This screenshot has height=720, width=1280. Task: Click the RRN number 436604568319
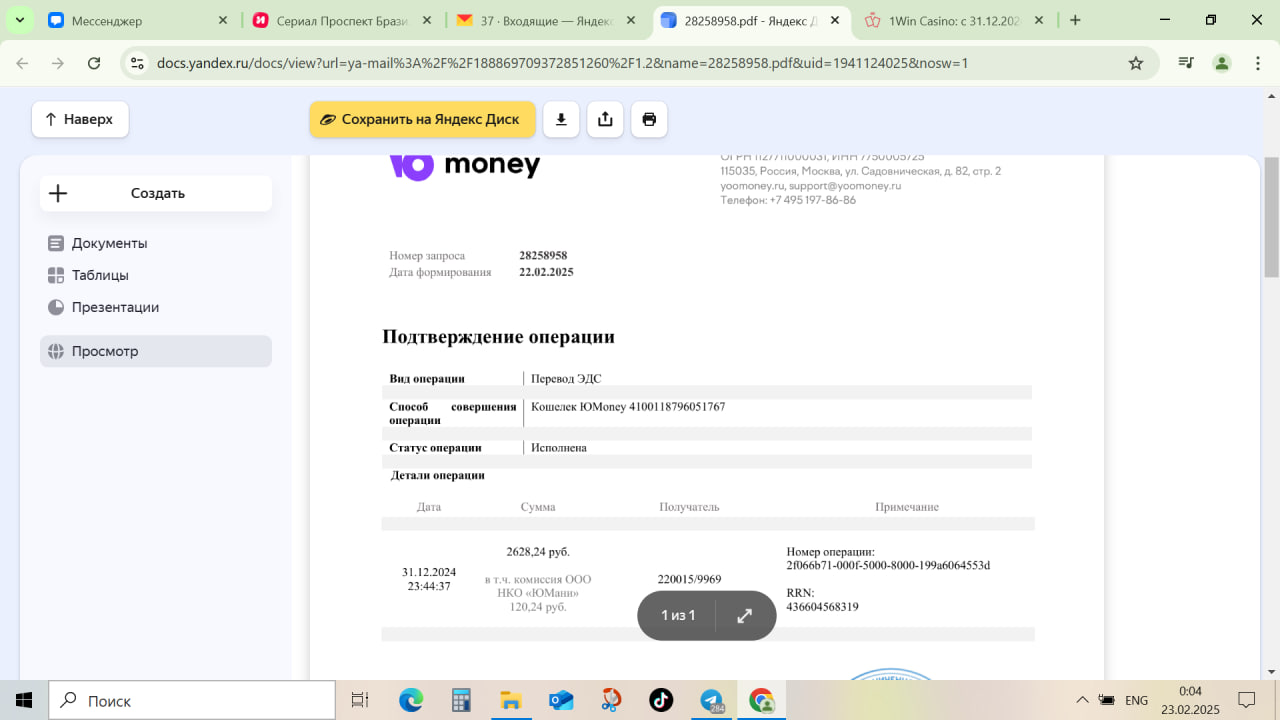point(823,607)
